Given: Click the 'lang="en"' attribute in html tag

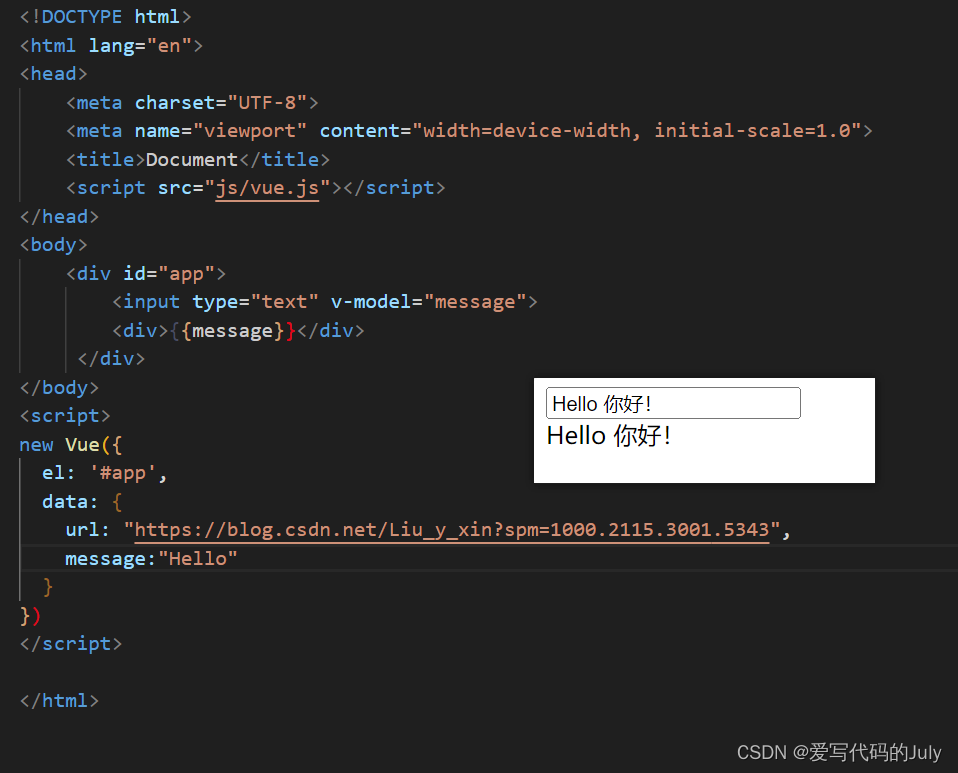Looking at the screenshot, I should (140, 46).
